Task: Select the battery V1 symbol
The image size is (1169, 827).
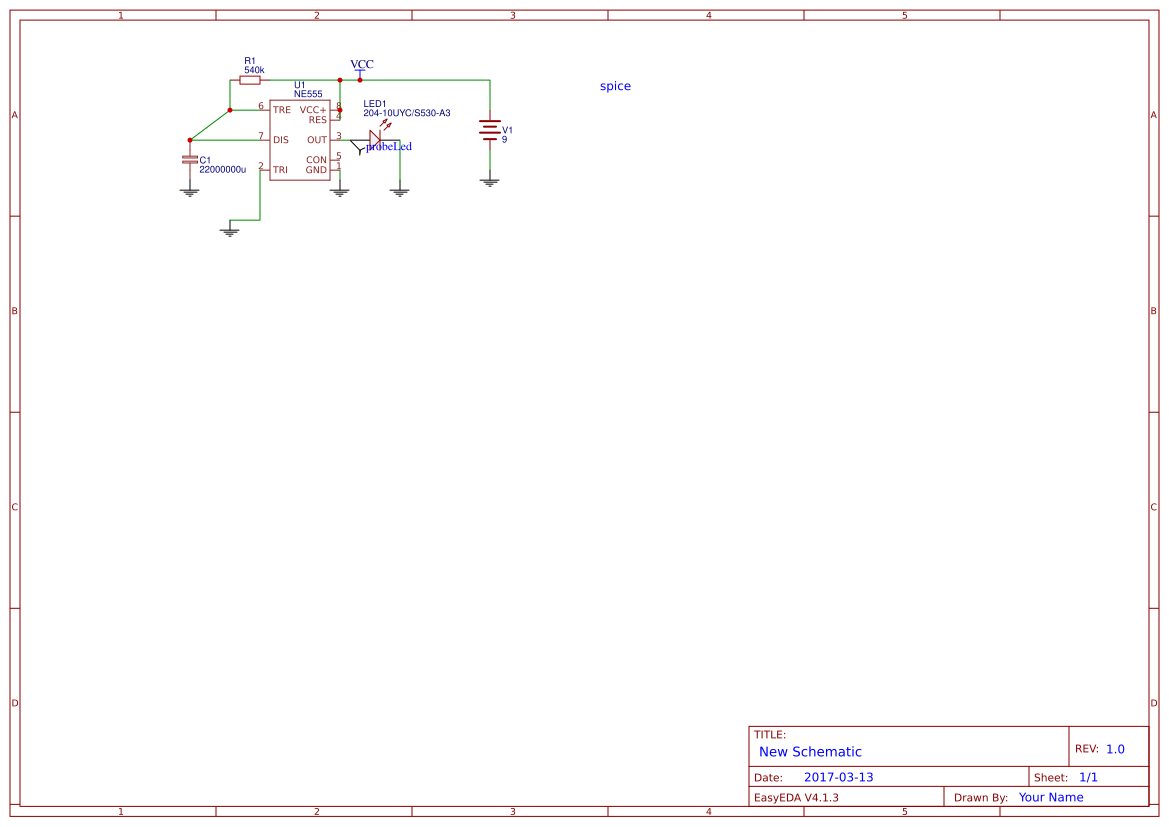Action: (489, 131)
